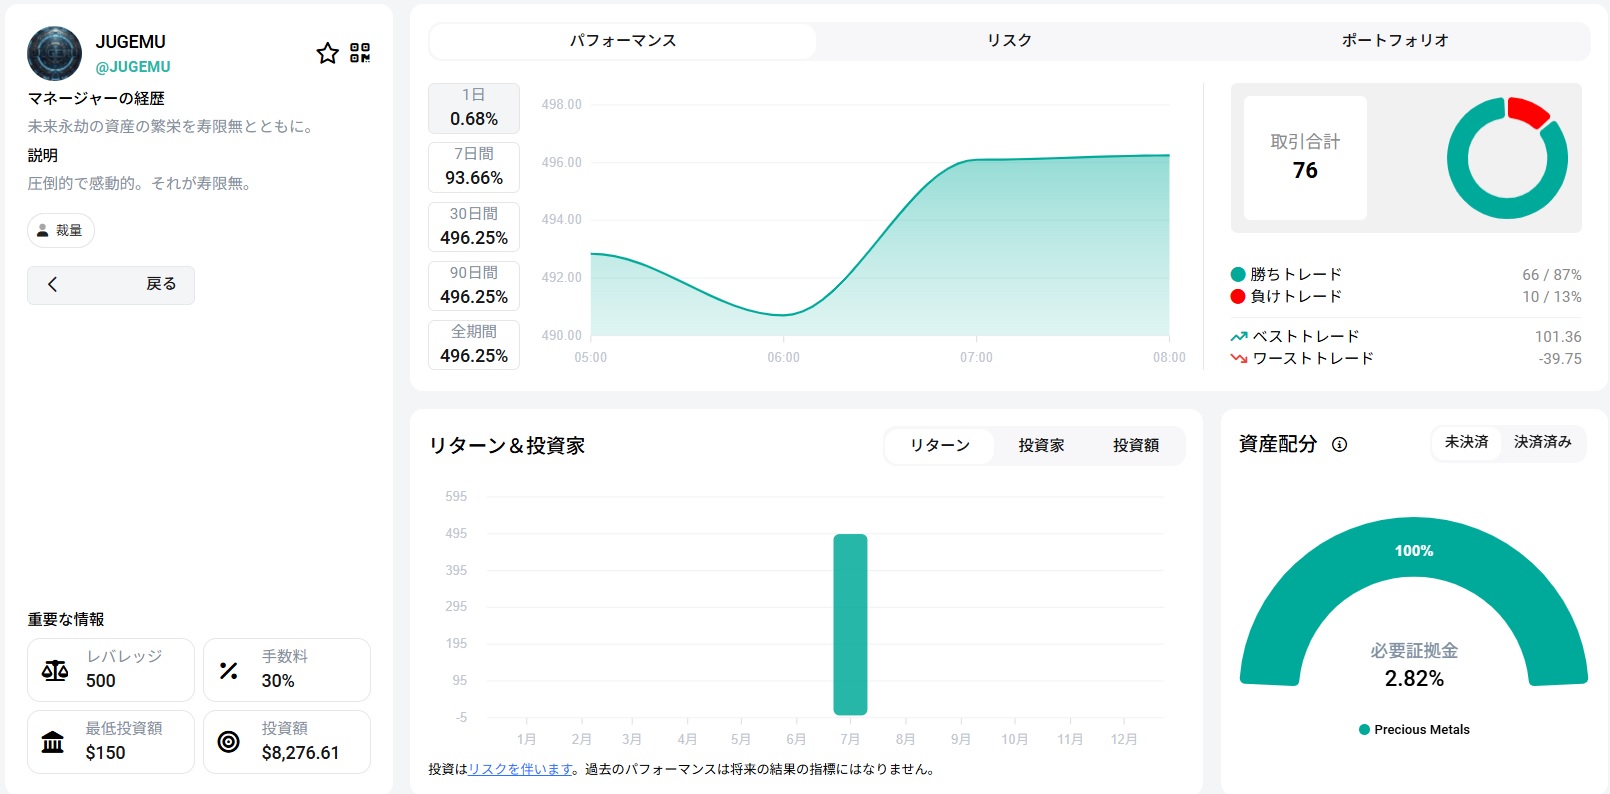Click the JUGEMU manager name

pos(130,42)
